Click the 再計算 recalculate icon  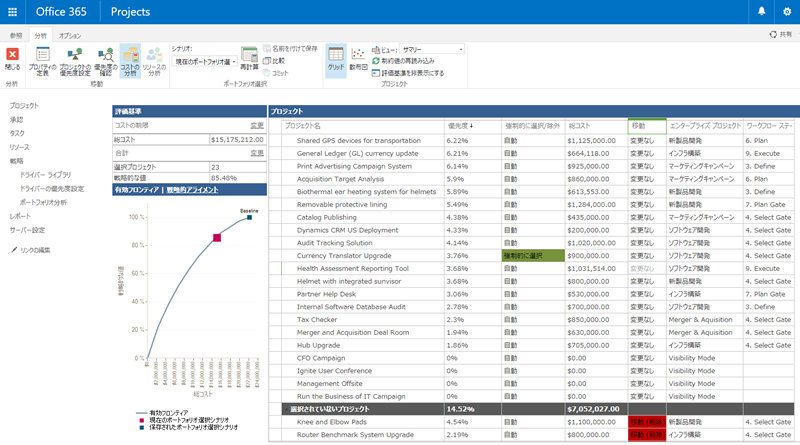point(249,55)
